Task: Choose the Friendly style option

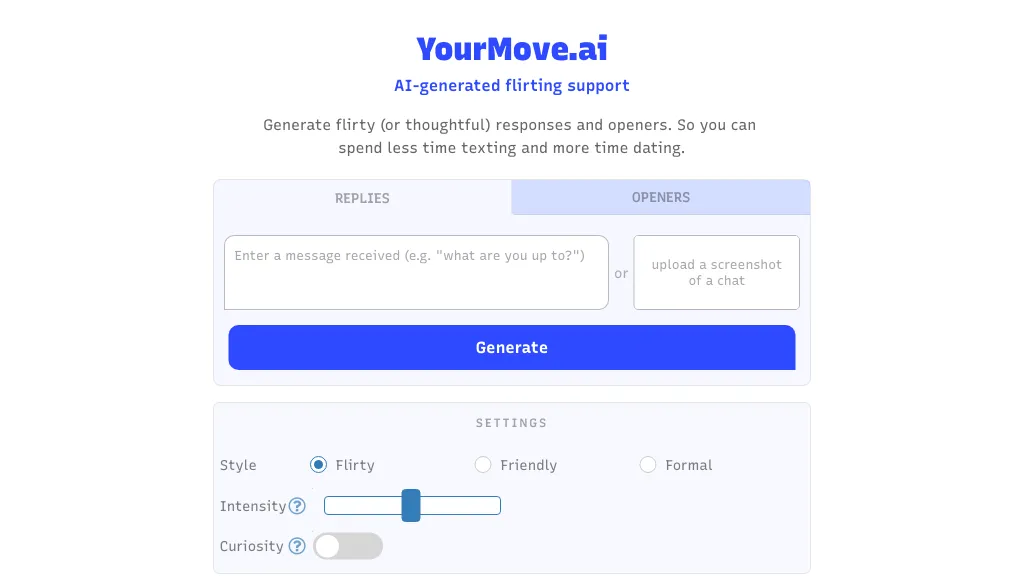Action: tap(483, 465)
